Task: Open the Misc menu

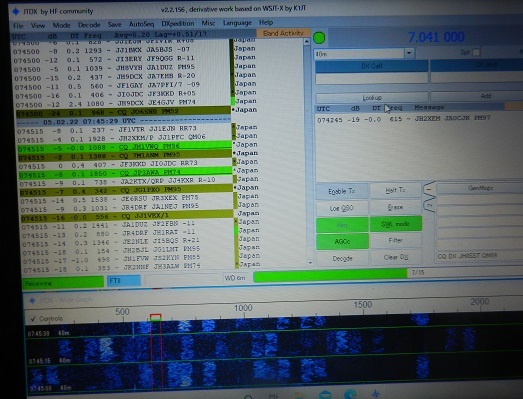Action: coord(208,23)
